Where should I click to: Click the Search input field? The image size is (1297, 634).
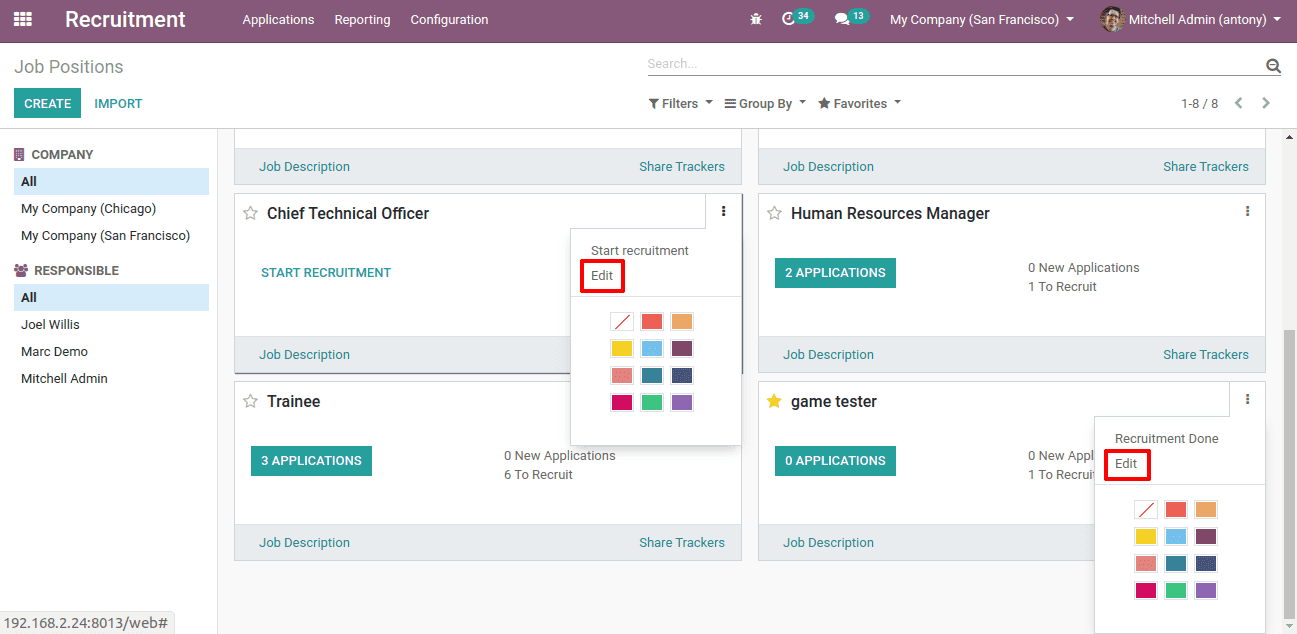(955, 64)
